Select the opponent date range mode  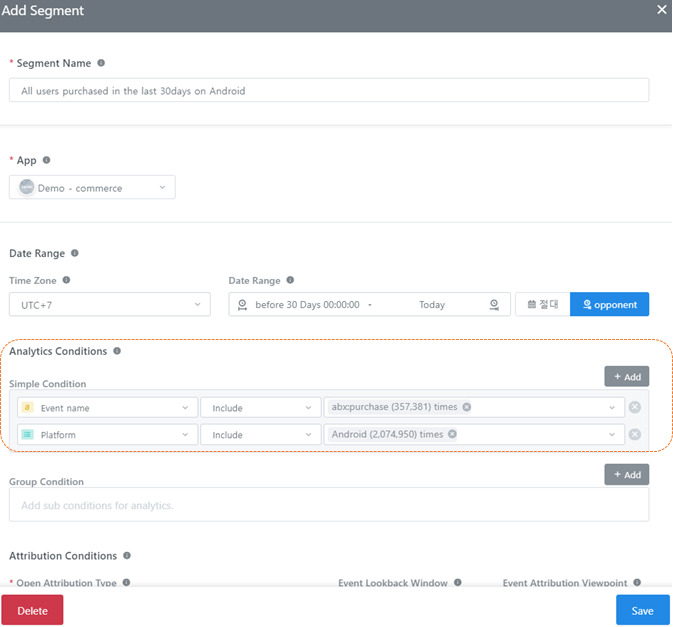[x=609, y=304]
